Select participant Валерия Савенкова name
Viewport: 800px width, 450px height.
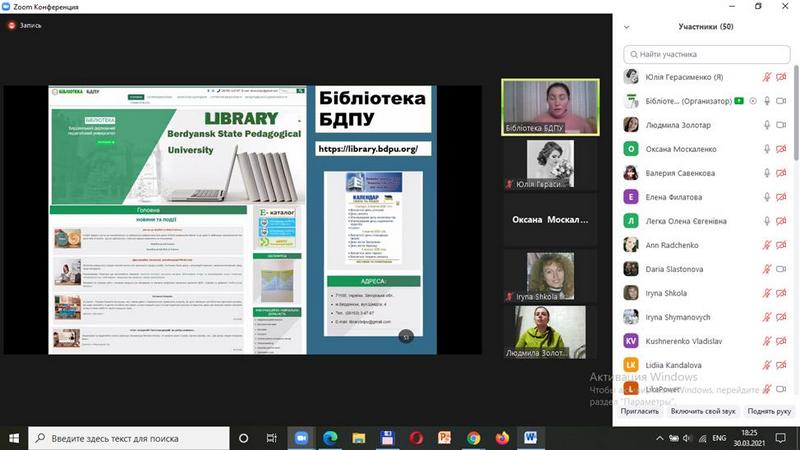tap(680, 173)
